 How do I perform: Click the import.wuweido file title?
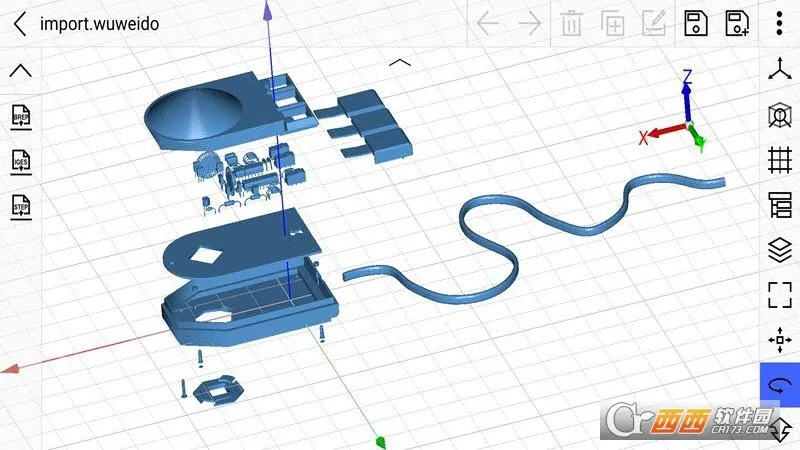[x=99, y=24]
